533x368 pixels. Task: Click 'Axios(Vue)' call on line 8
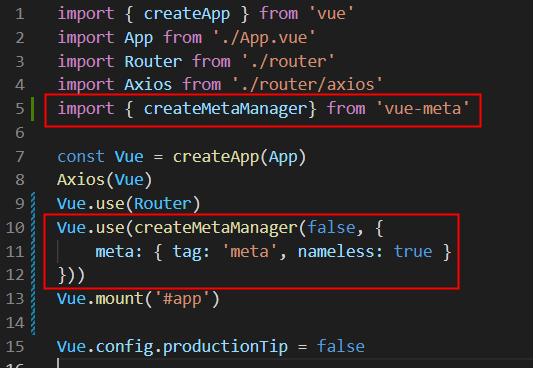[105, 180]
